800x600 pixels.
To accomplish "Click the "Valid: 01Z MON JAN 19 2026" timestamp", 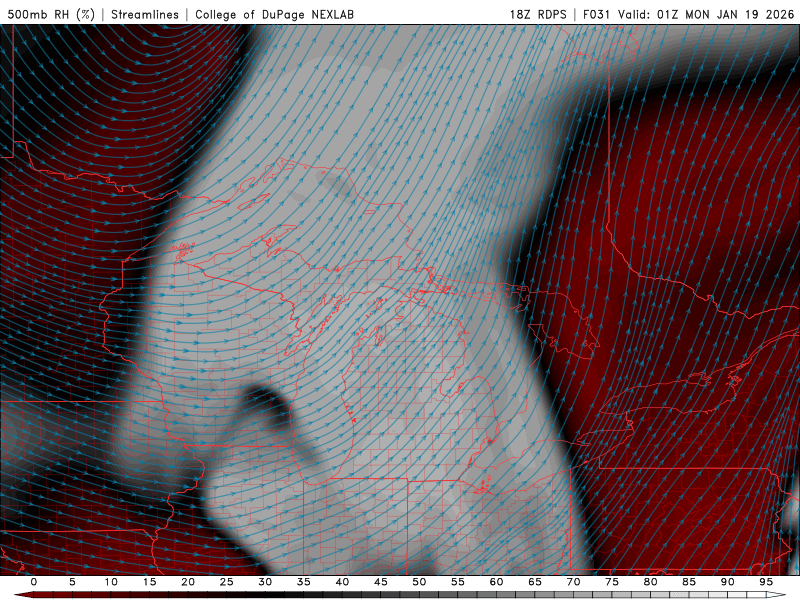I will click(x=706, y=14).
